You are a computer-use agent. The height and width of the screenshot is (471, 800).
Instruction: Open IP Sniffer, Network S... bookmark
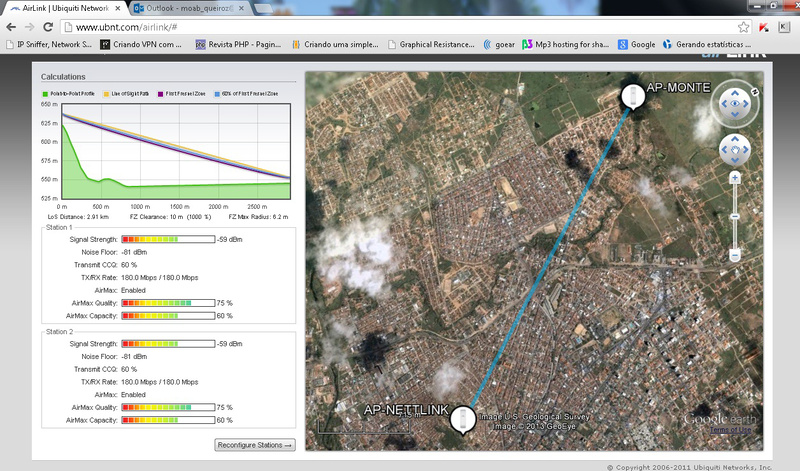(49, 44)
